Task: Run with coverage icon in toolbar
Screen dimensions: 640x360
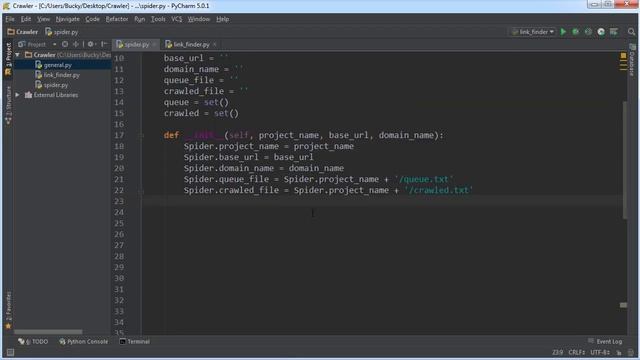Action: pyautogui.click(x=588, y=31)
